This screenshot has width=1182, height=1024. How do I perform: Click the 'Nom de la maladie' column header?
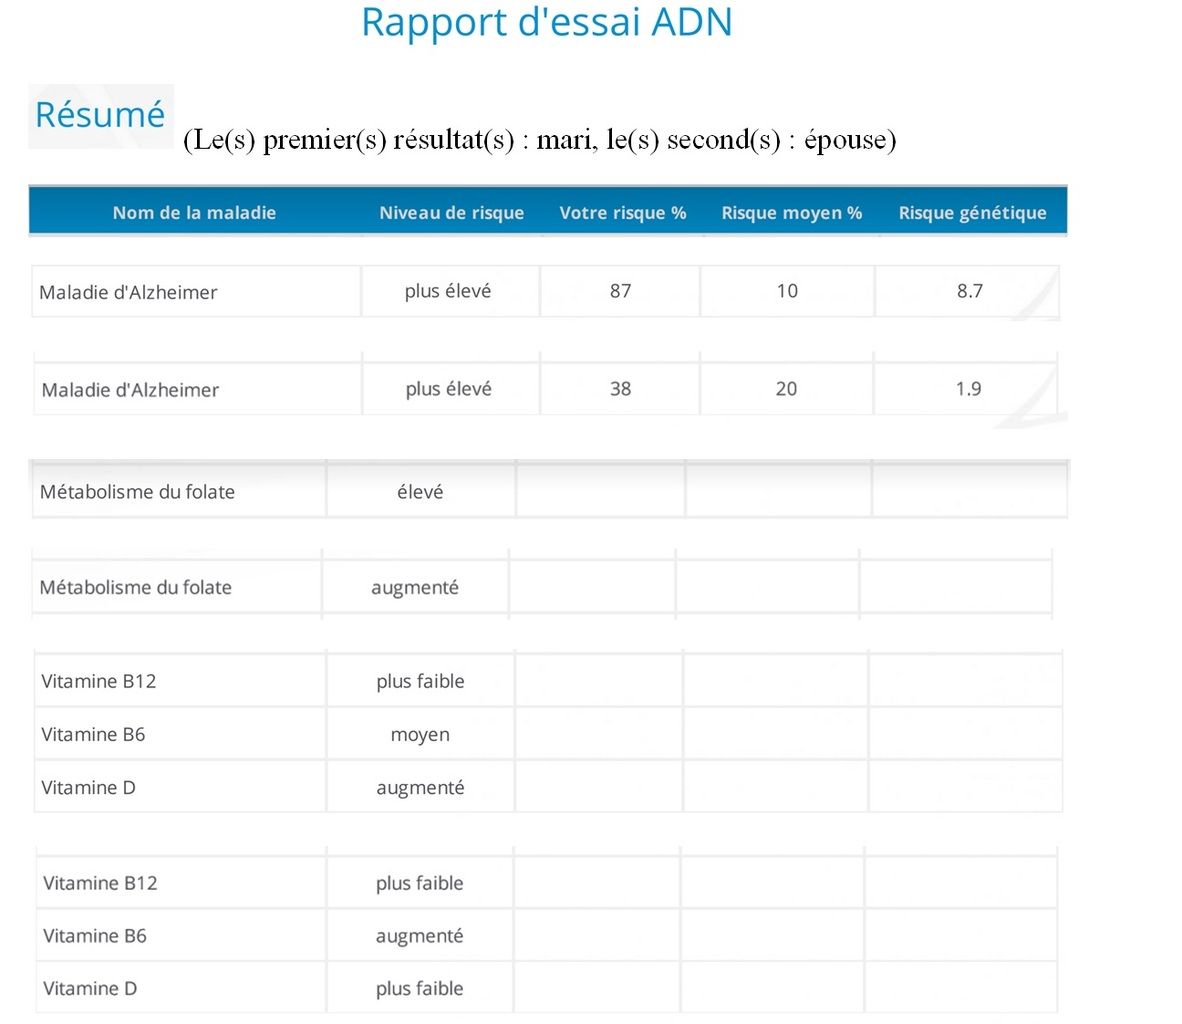tap(194, 213)
